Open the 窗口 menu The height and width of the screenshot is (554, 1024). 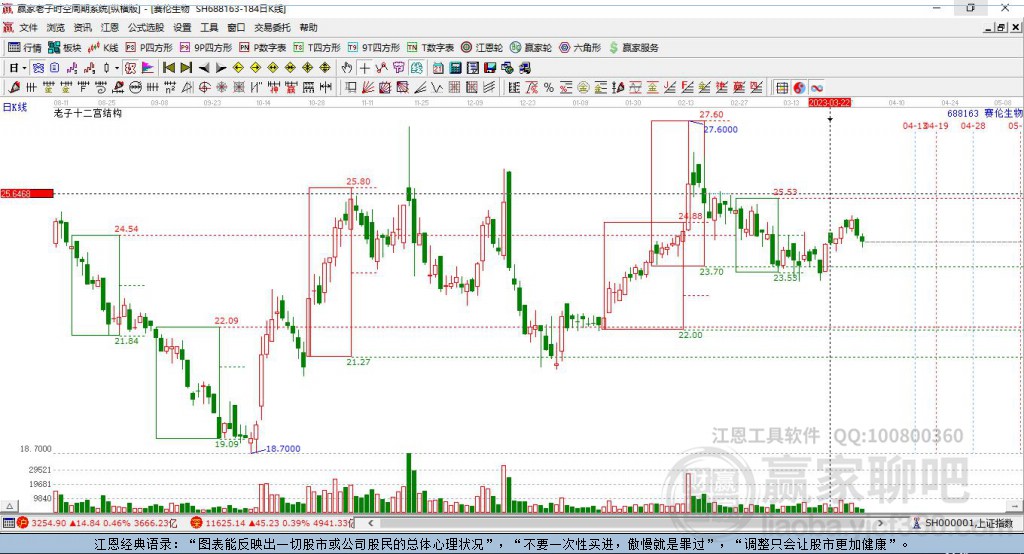(x=236, y=27)
